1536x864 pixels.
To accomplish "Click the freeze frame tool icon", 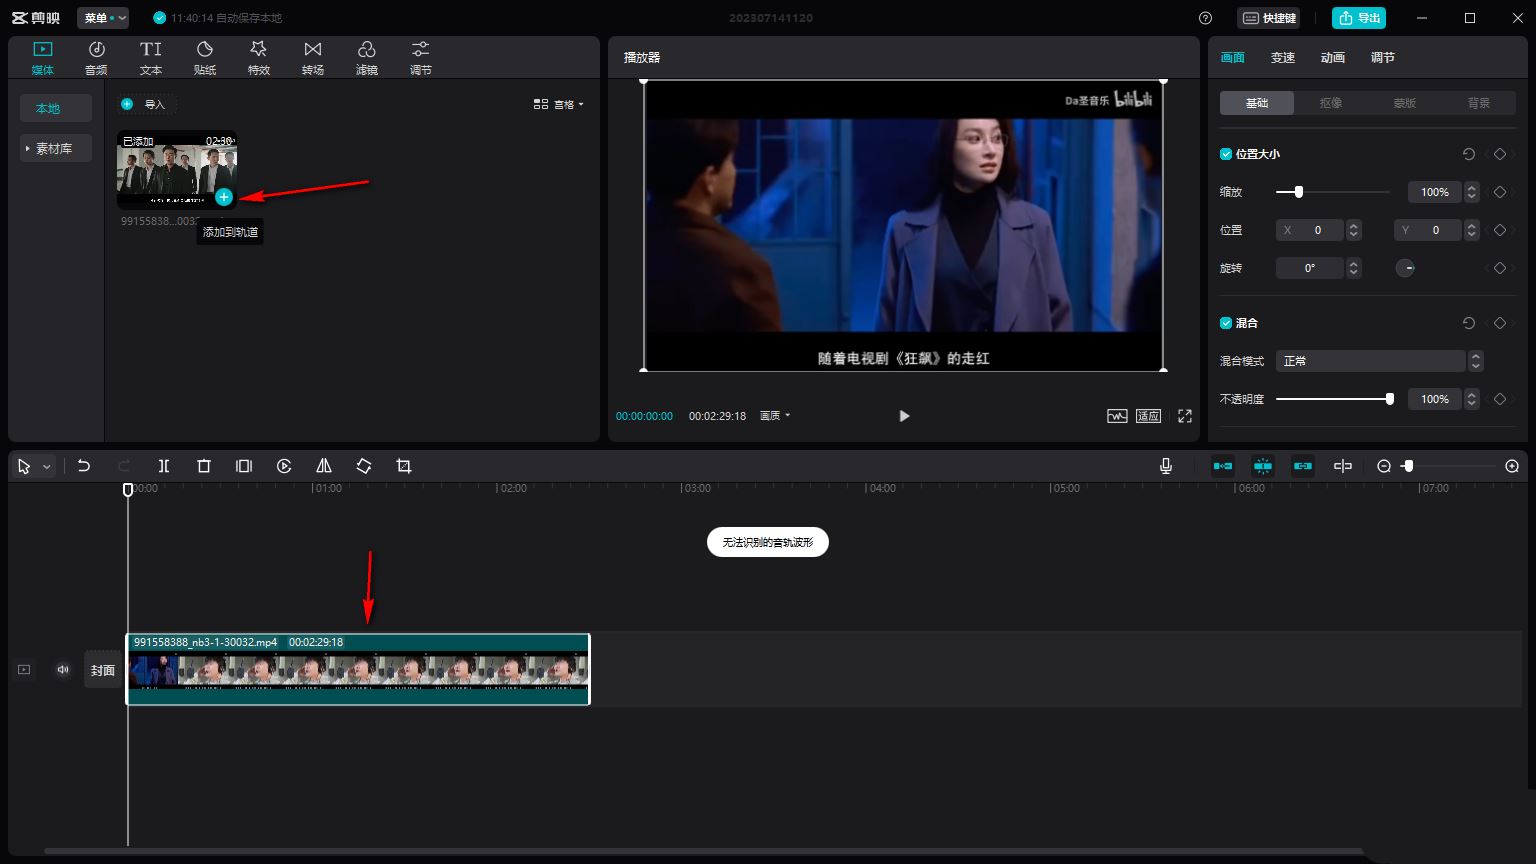I will pos(244,466).
